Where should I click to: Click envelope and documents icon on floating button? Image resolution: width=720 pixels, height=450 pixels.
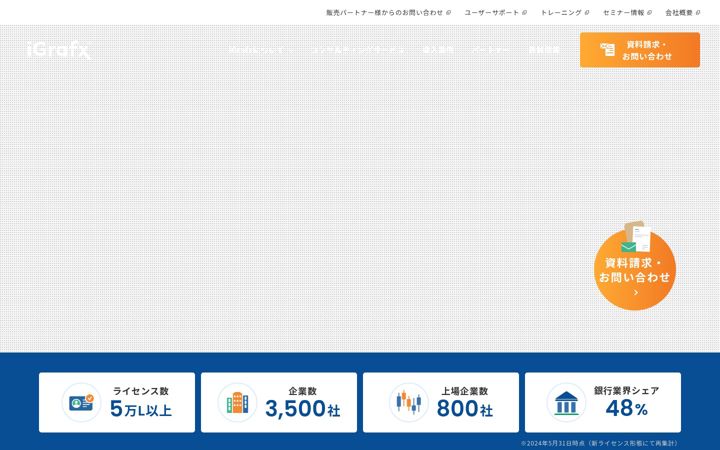636,236
